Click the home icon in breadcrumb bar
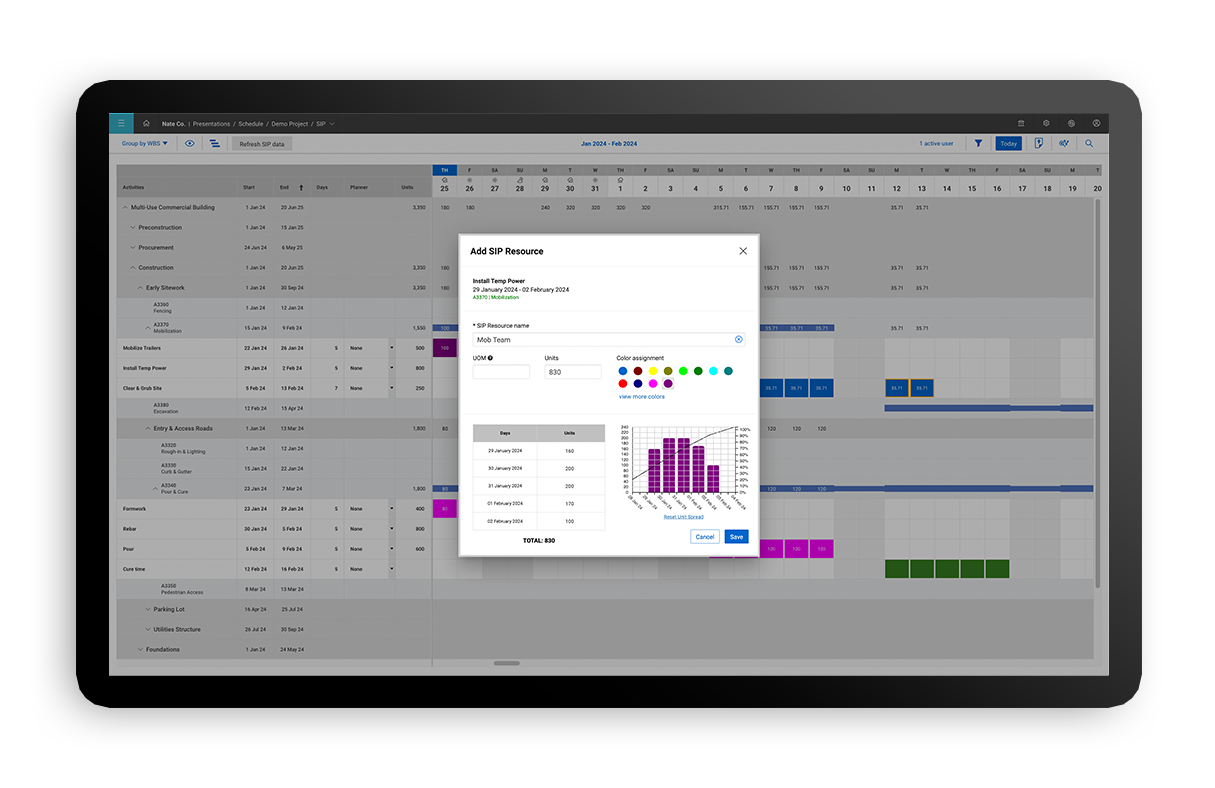Viewport: 1215px width, 788px height. [146, 123]
